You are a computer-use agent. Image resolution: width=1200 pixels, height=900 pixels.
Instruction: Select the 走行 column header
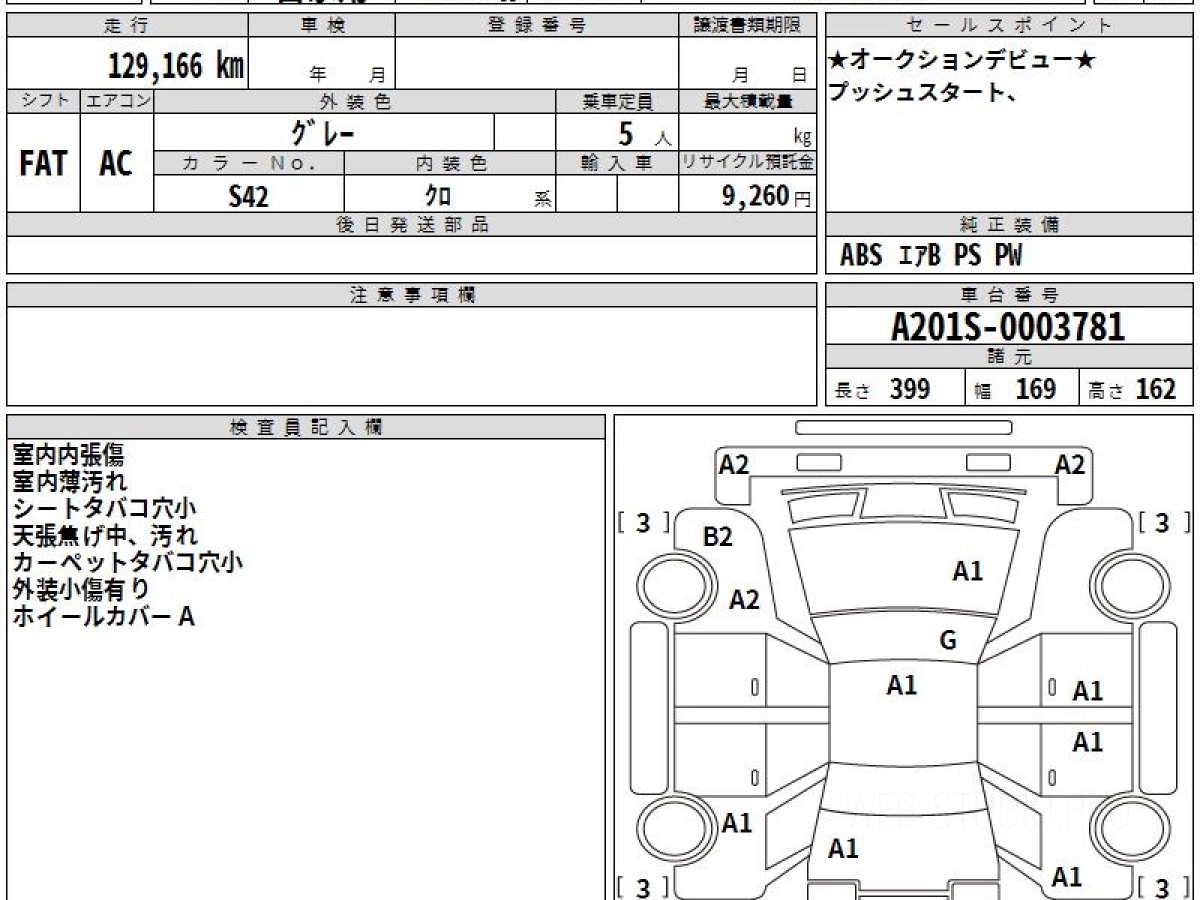(x=126, y=26)
